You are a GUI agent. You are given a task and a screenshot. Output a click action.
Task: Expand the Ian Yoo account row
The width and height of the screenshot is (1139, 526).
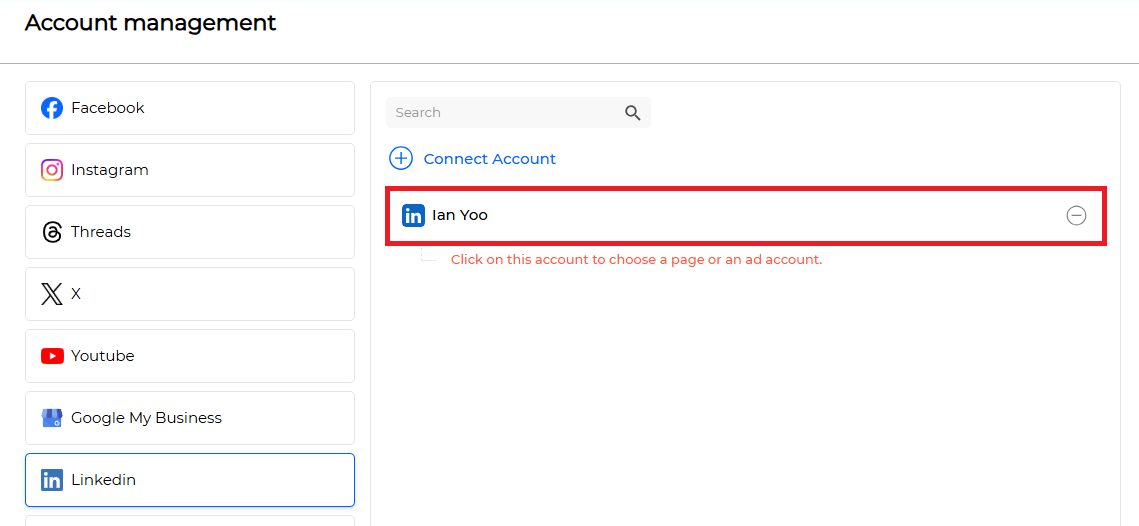coord(746,216)
